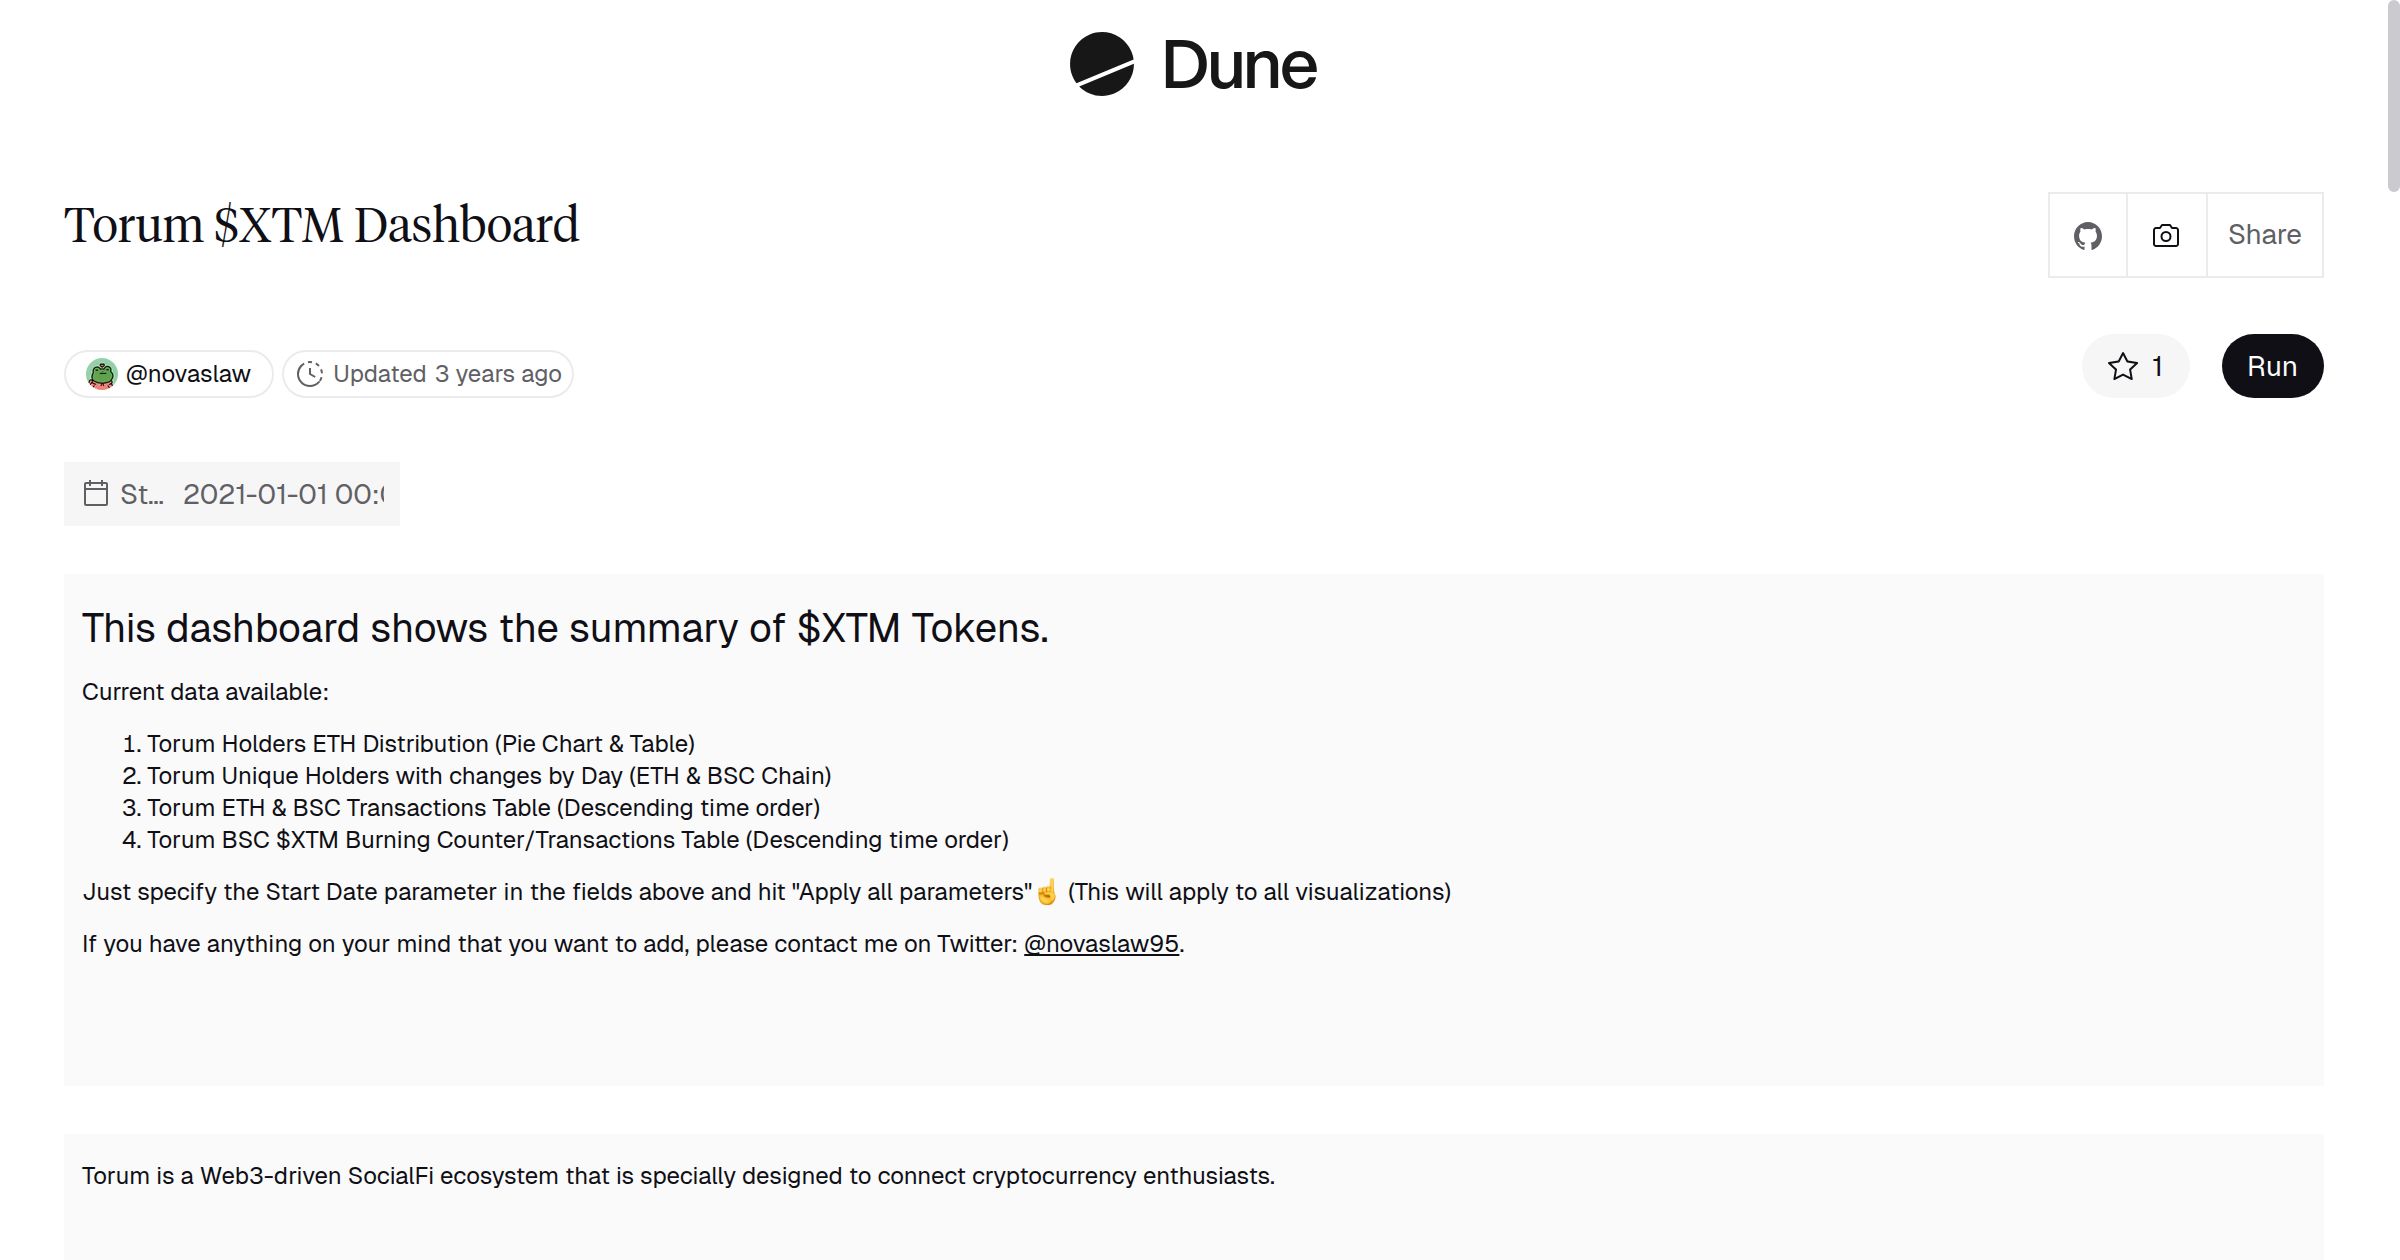Open the @novaslaw author pill

point(168,373)
